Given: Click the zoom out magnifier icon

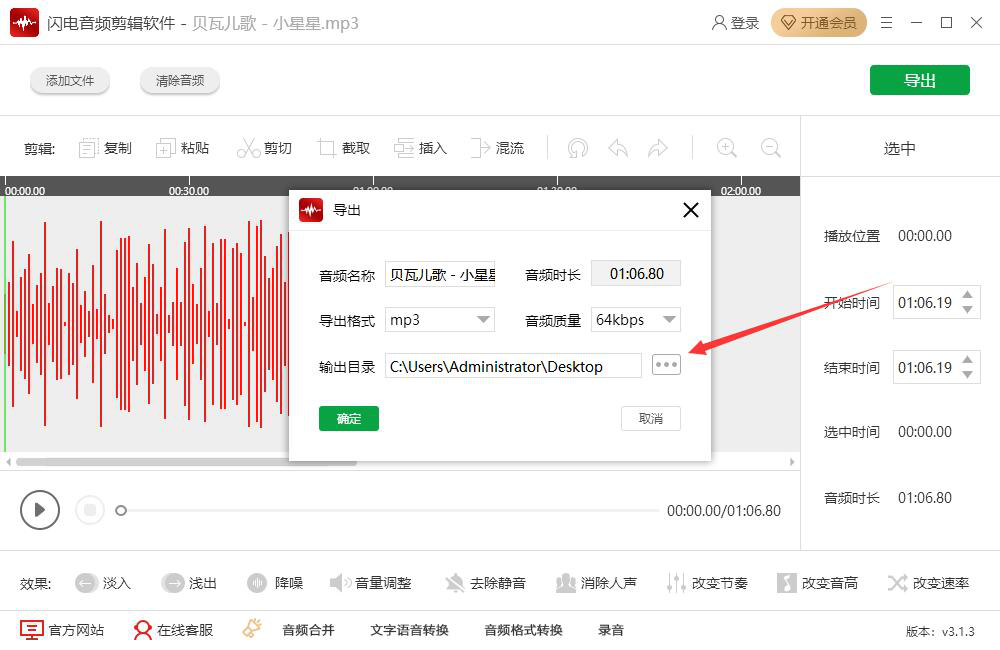Looking at the screenshot, I should click(x=770, y=148).
